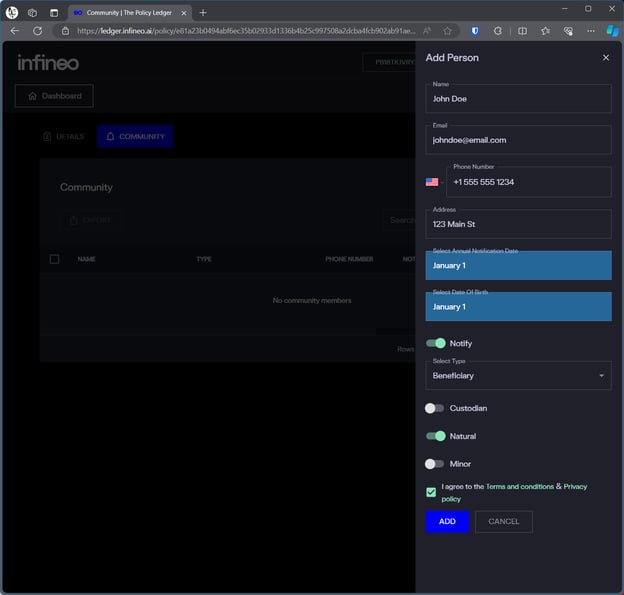Open the browser extensions icon
This screenshot has width=624, height=595.
coord(498,31)
